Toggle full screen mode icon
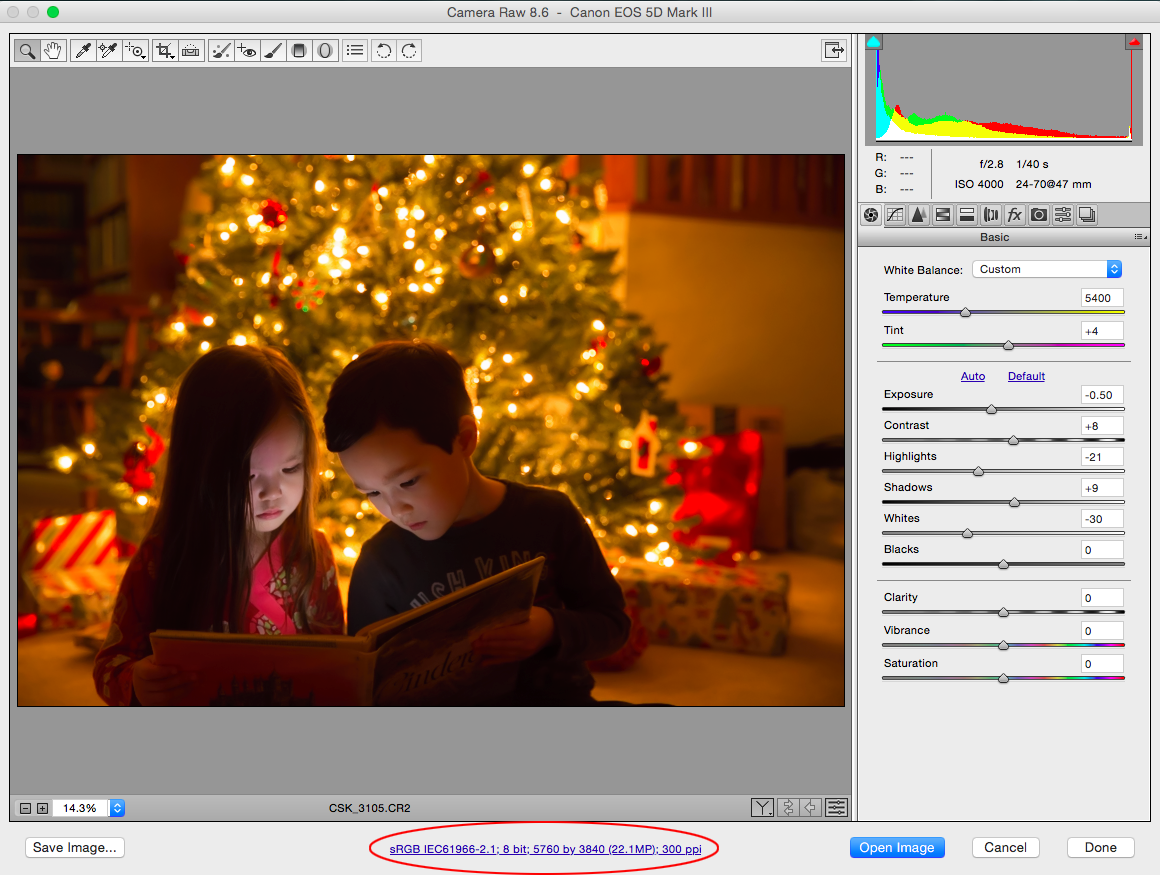Viewport: 1160px width, 875px height. 832,50
